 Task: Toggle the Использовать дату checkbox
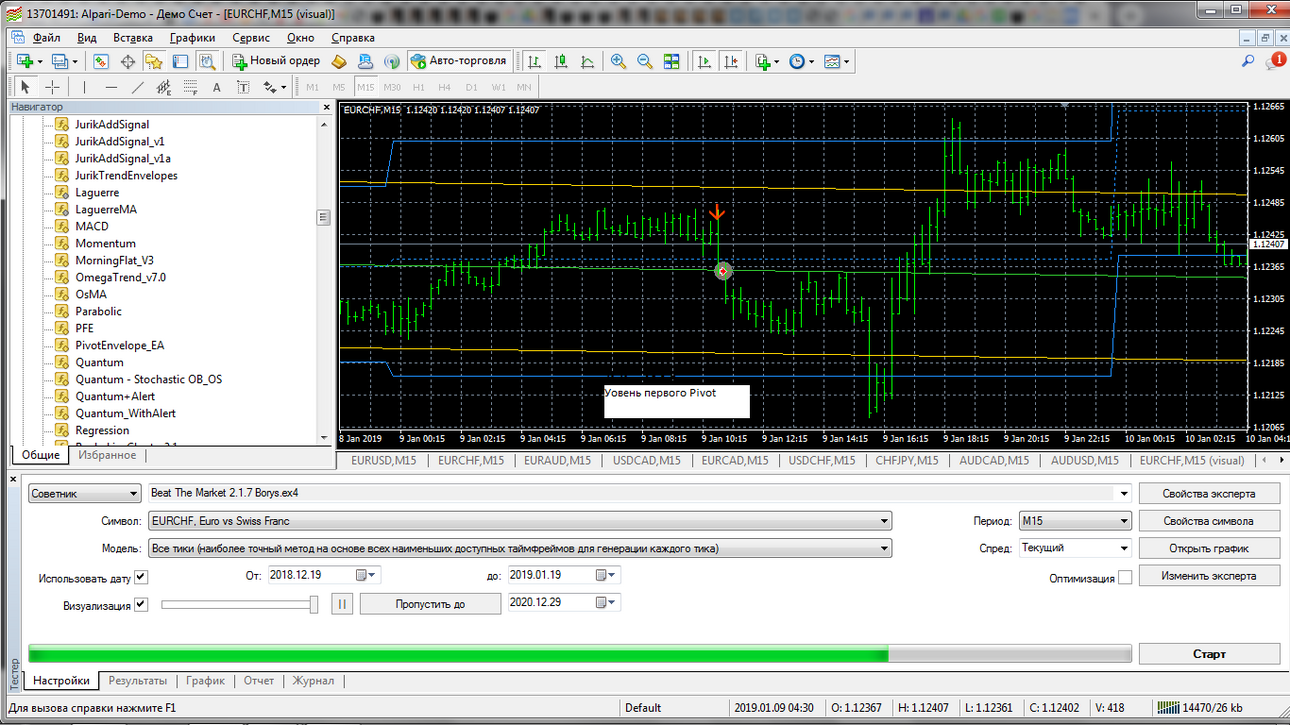pos(141,577)
